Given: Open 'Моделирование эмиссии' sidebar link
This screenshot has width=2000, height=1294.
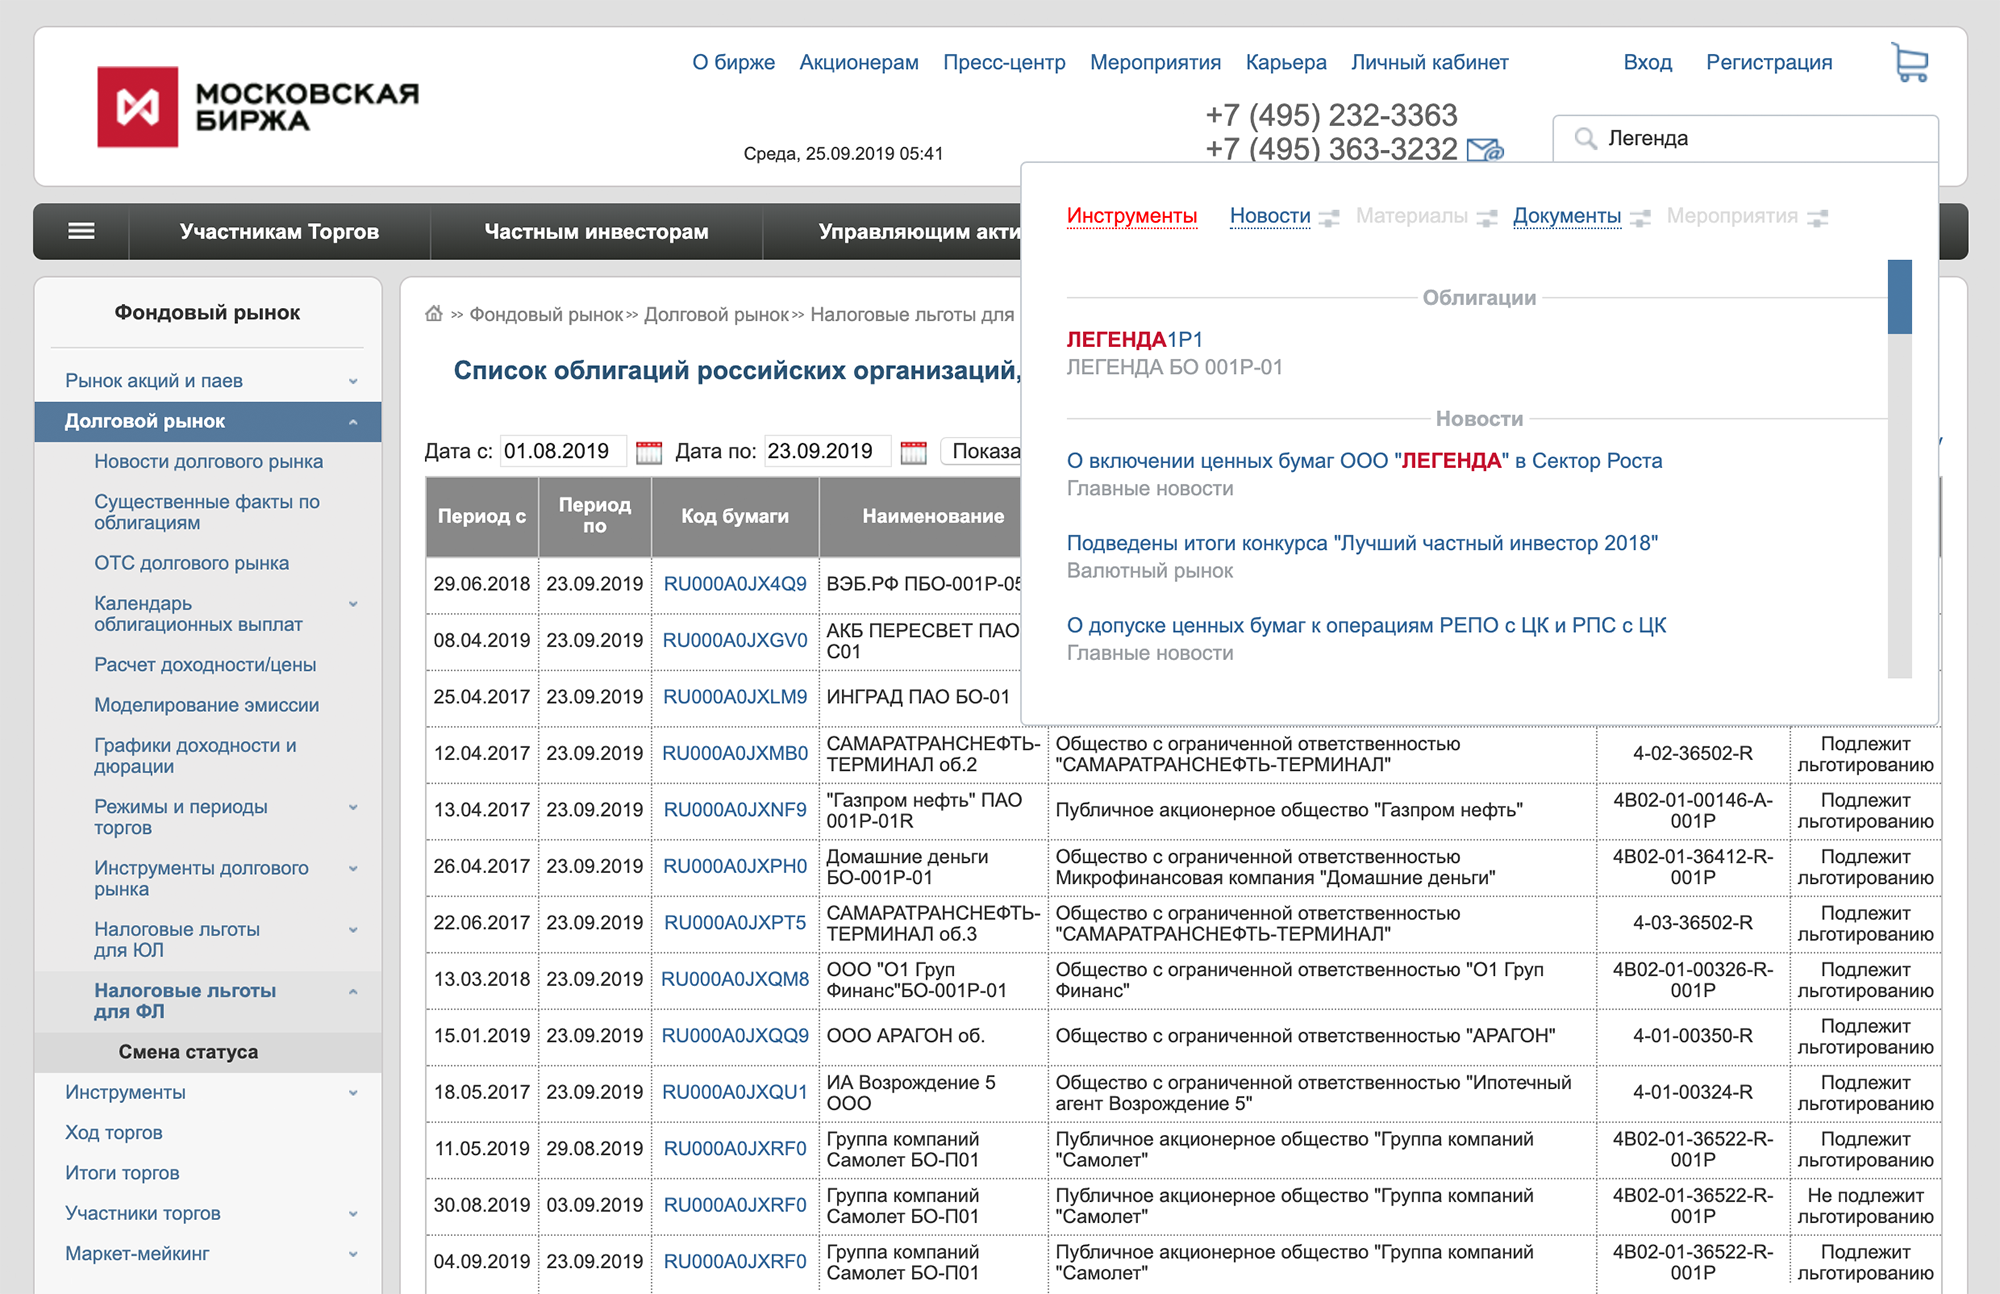Looking at the screenshot, I should pyautogui.click(x=206, y=705).
